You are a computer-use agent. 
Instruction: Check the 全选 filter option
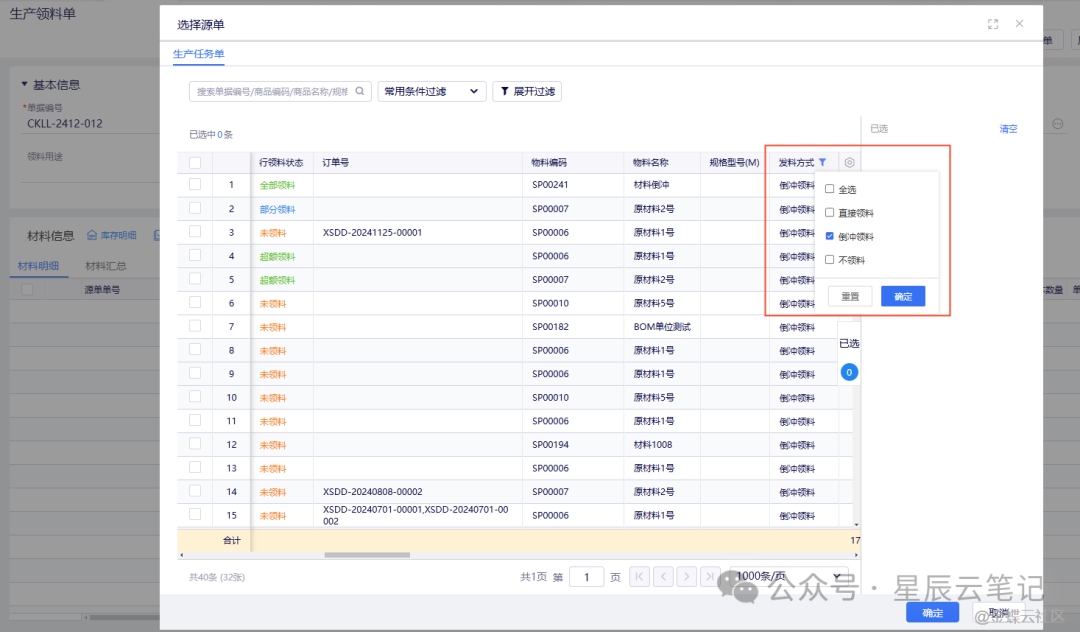[x=830, y=189]
